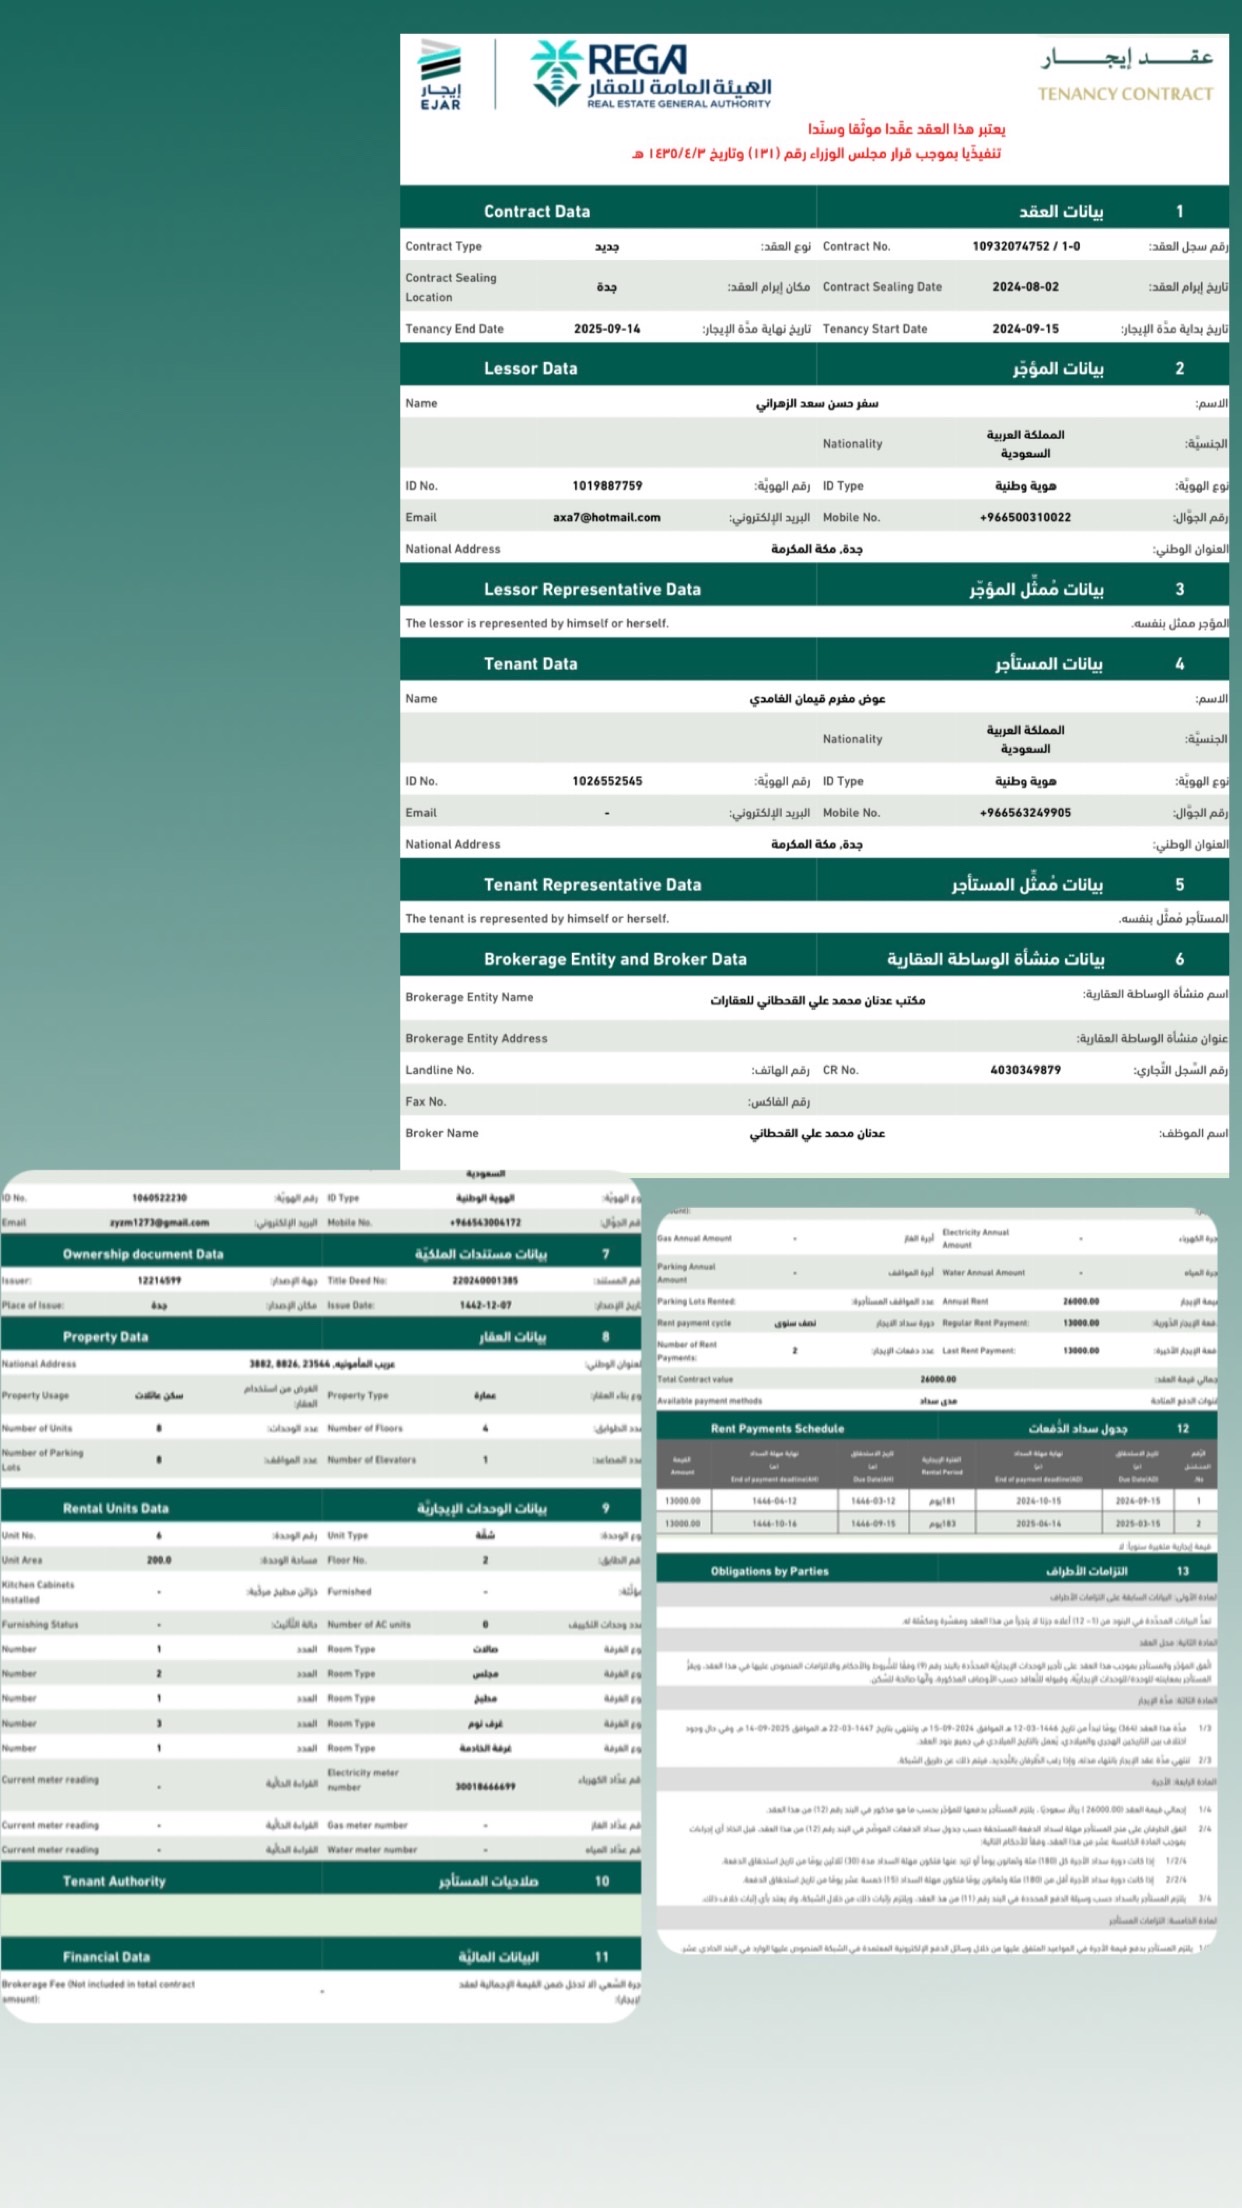Click lessor mobile number +966500310022
The height and width of the screenshot is (2208, 1242).
click(1025, 517)
